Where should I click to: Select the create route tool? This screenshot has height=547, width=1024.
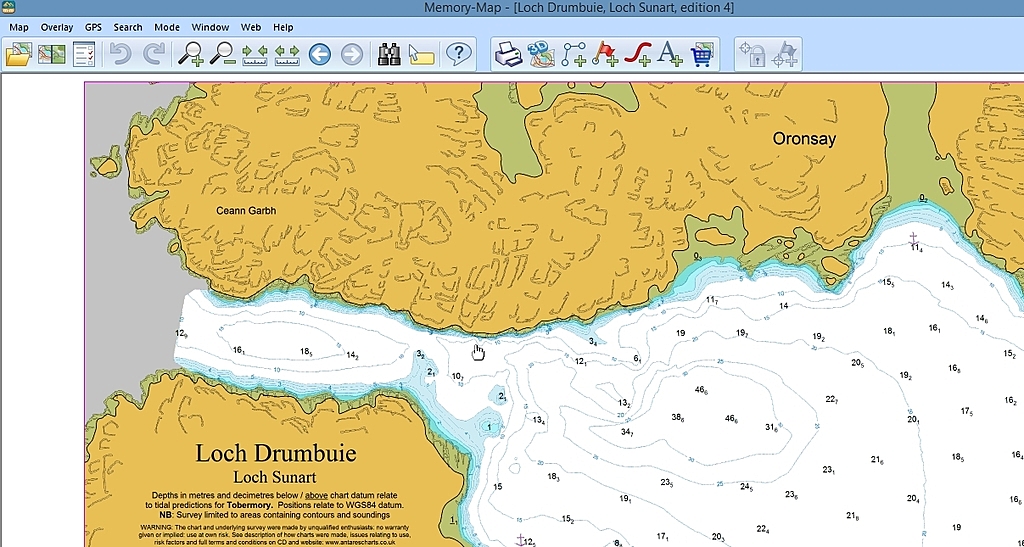point(573,54)
